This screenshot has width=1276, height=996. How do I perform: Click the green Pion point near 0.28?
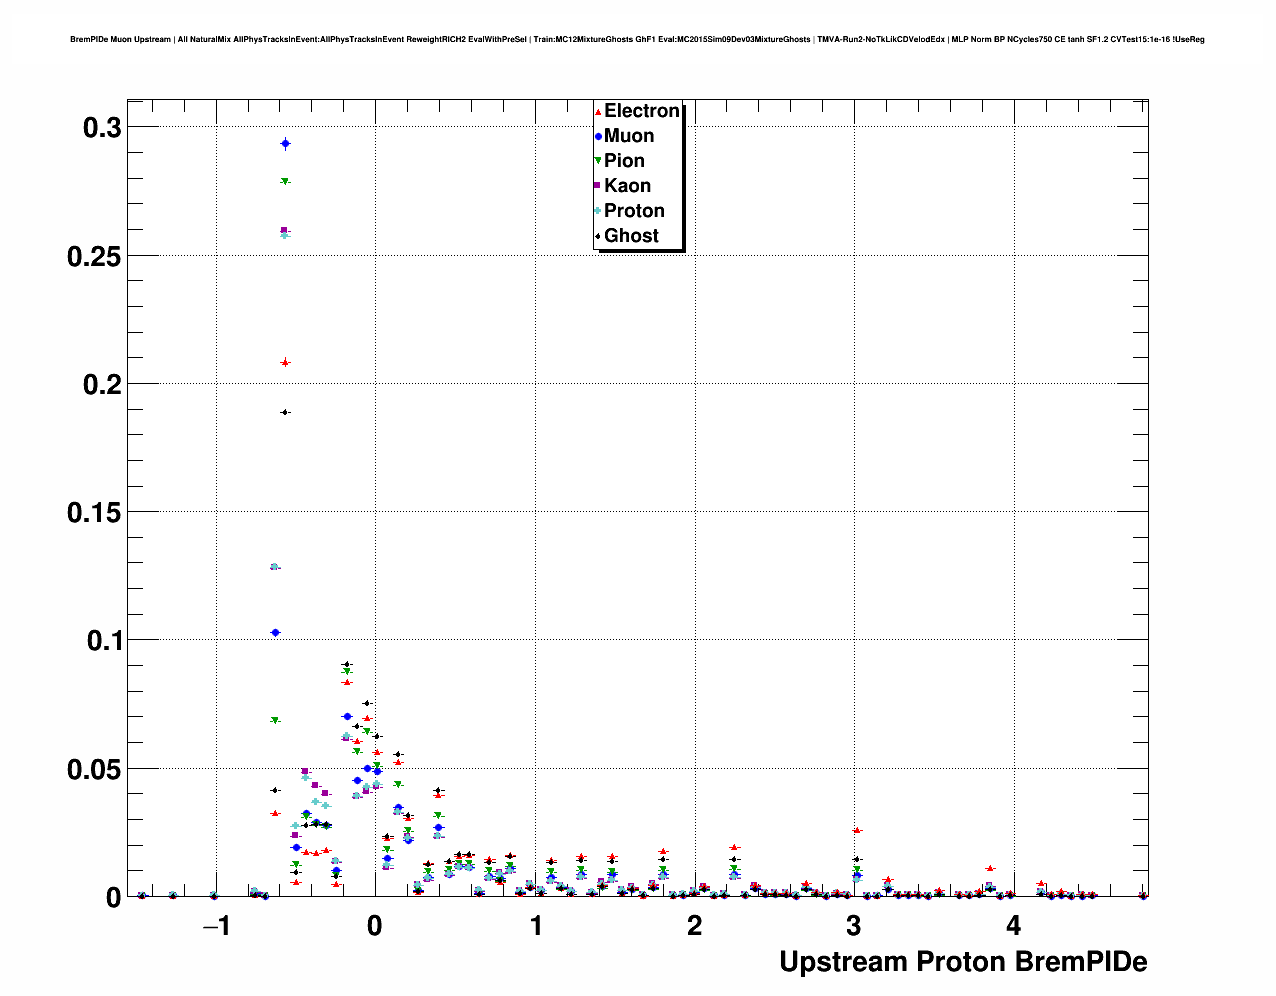click(x=285, y=181)
